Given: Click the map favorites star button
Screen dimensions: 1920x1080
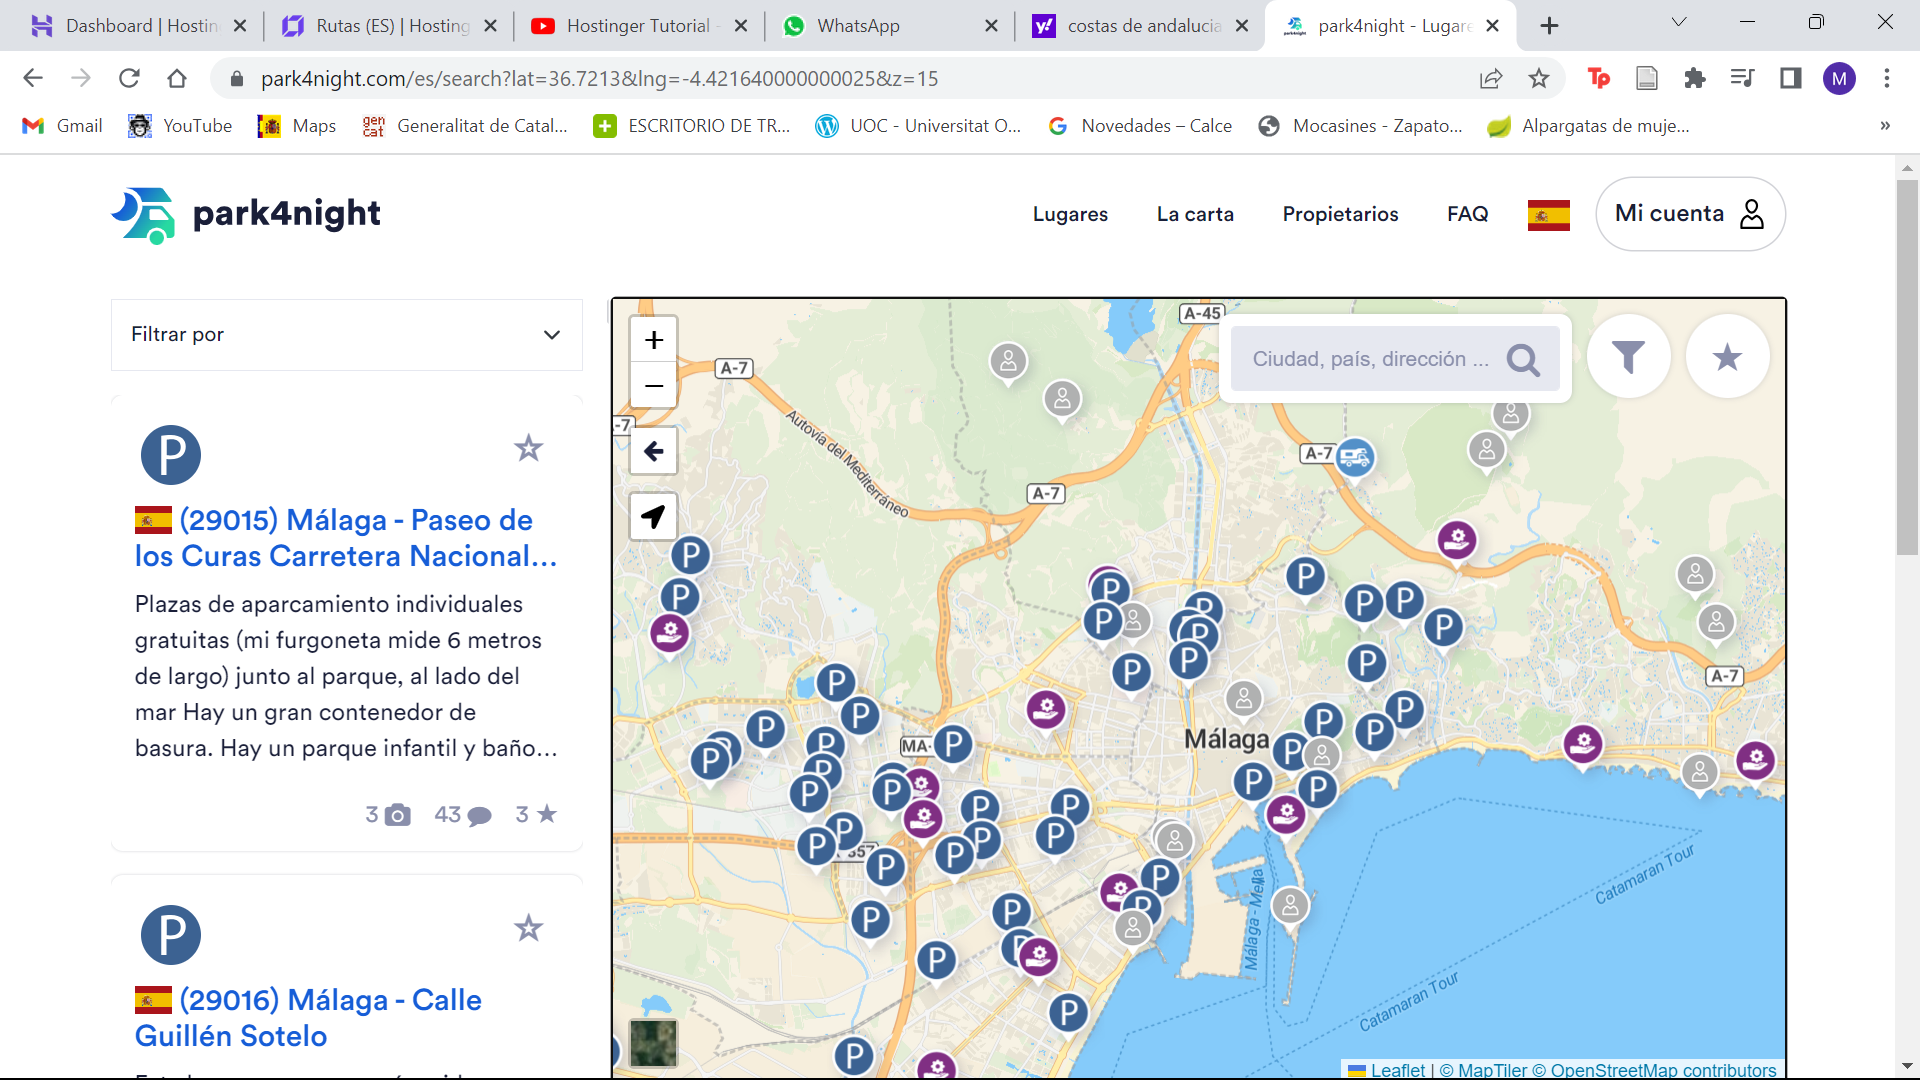Looking at the screenshot, I should coord(1727,357).
